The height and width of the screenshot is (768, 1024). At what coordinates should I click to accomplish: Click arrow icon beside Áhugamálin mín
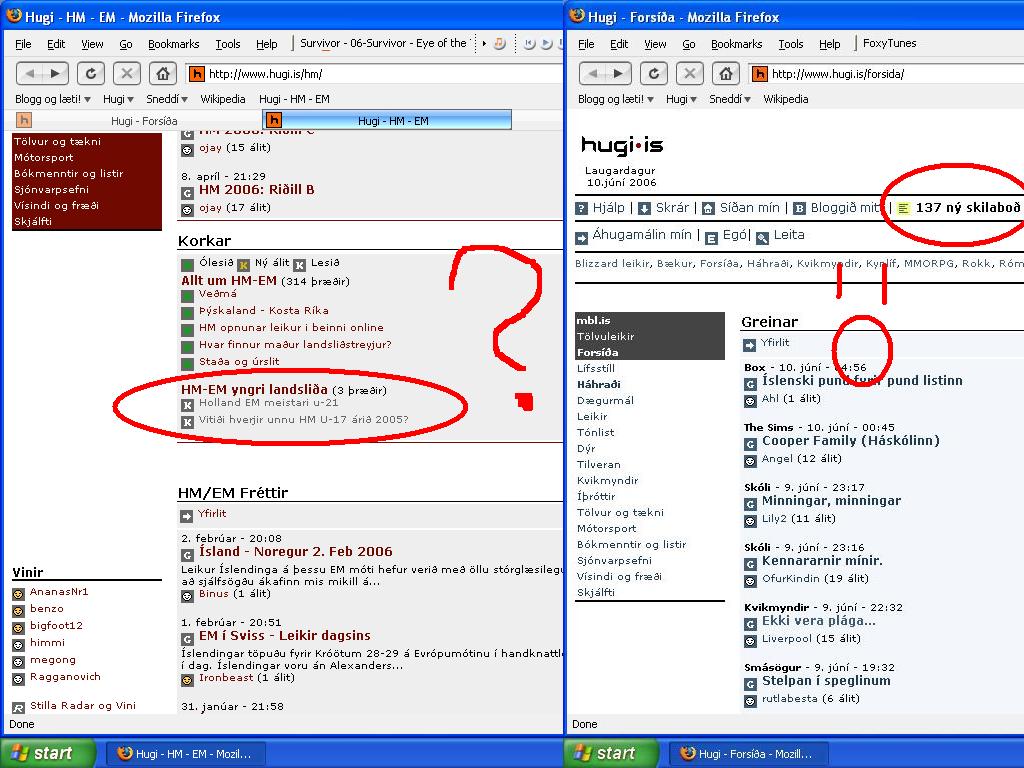[x=581, y=238]
